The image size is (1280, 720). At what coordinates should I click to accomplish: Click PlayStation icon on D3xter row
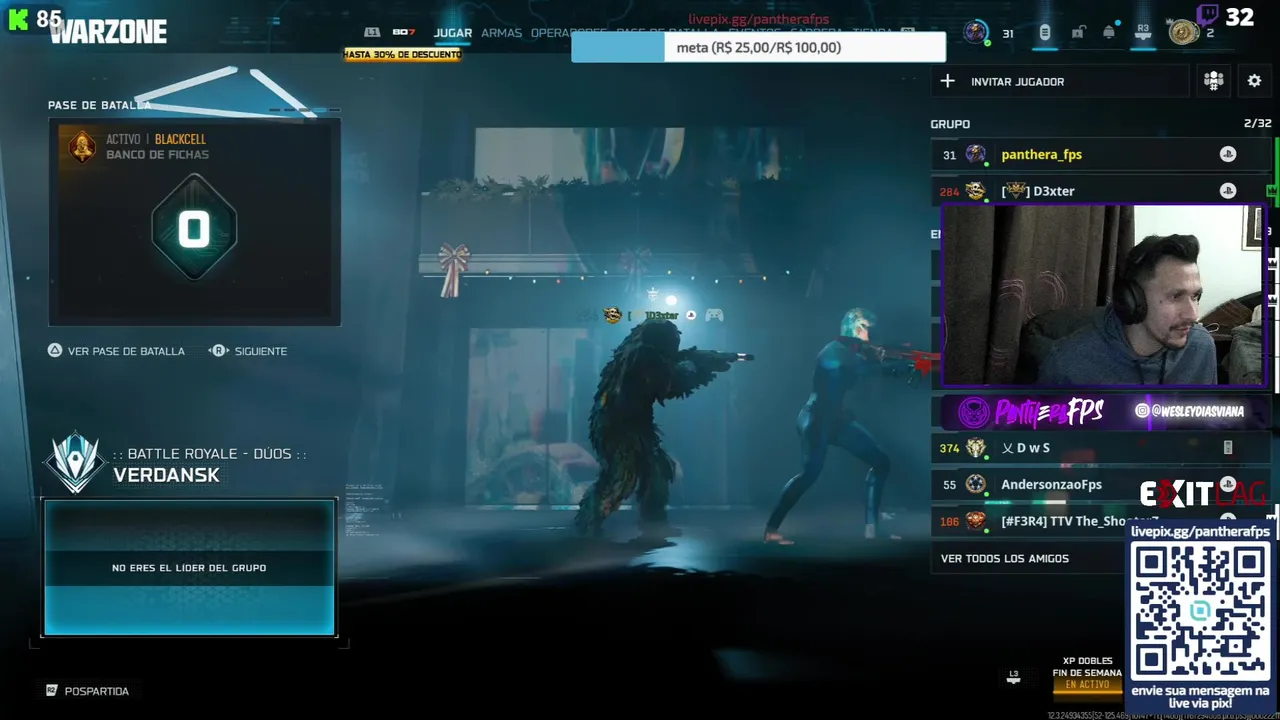point(1228,190)
